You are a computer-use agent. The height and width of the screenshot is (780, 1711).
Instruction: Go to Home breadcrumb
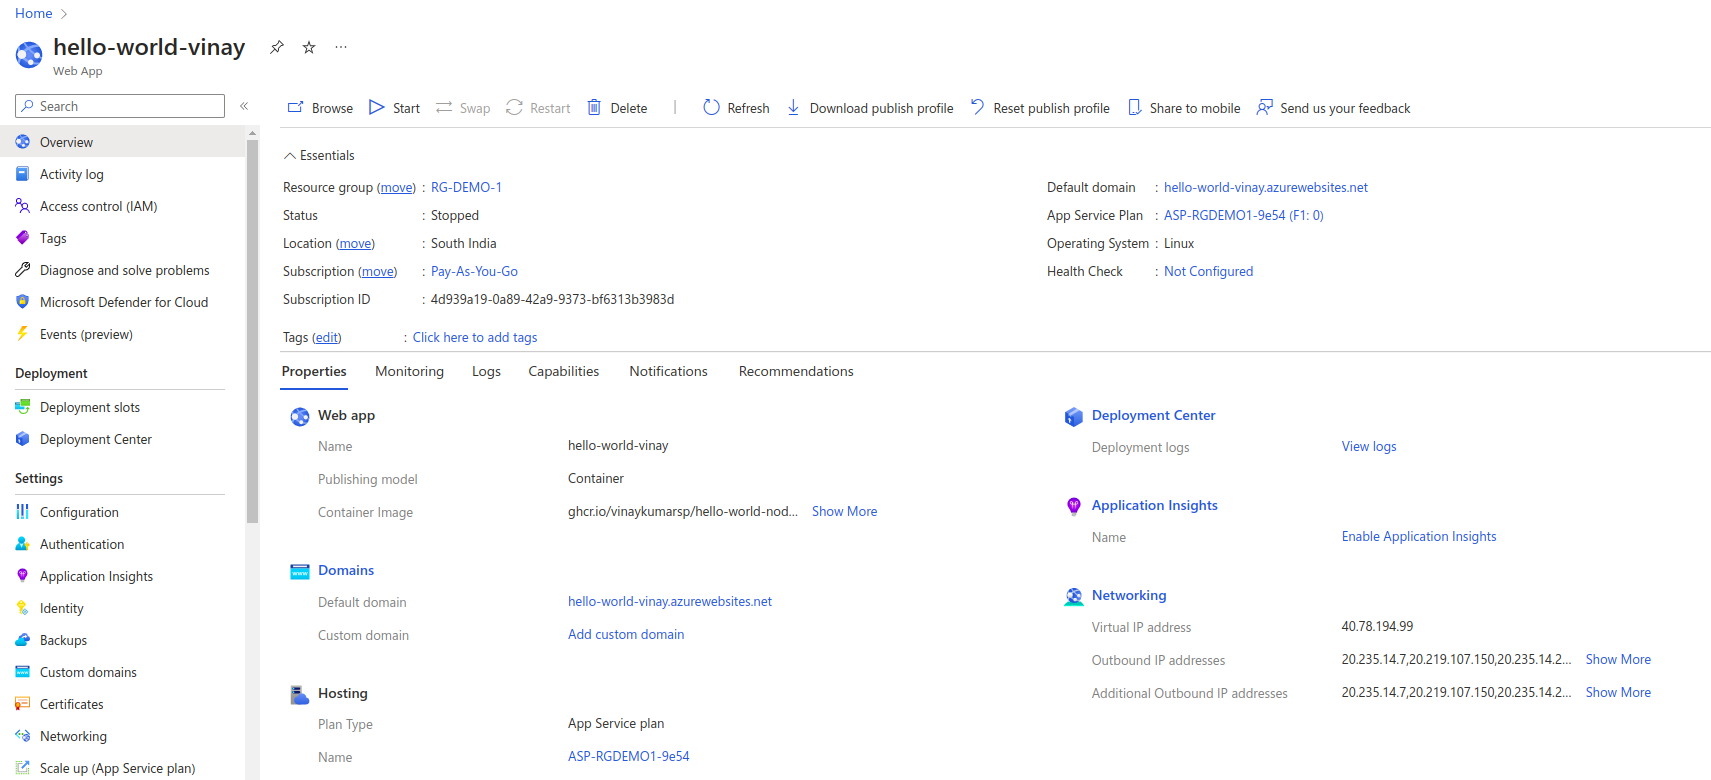33,13
